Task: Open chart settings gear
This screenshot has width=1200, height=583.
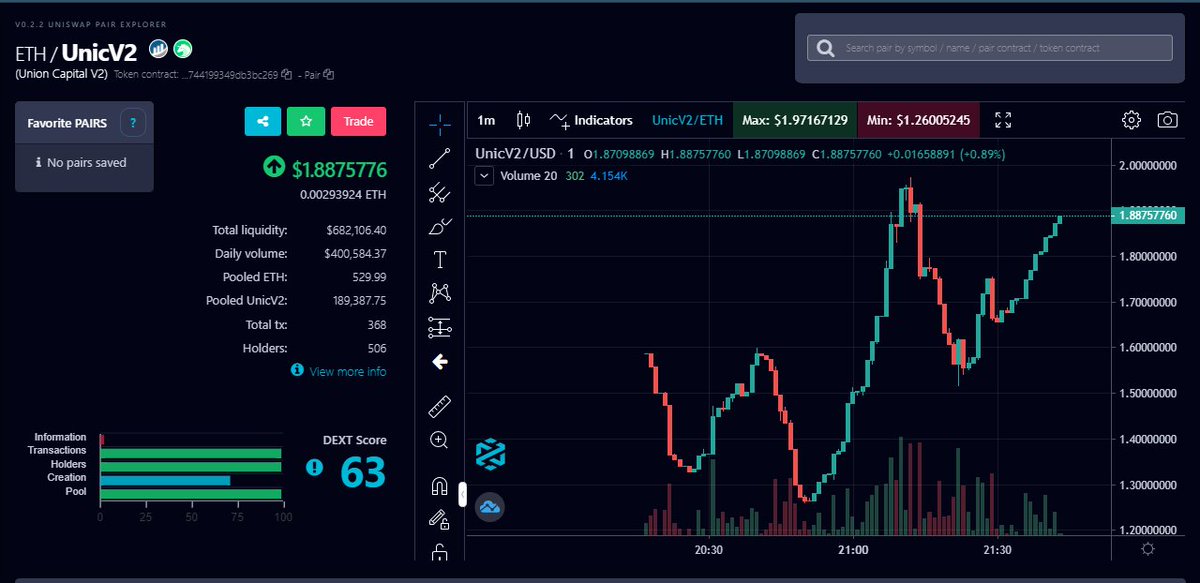Action: pyautogui.click(x=1131, y=120)
